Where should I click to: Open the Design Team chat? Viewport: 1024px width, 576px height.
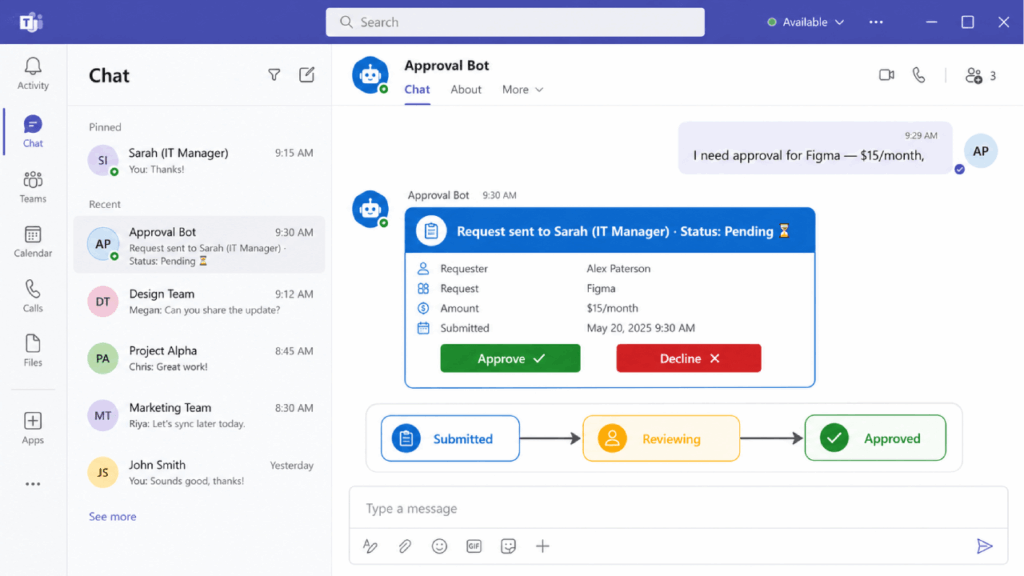199,302
